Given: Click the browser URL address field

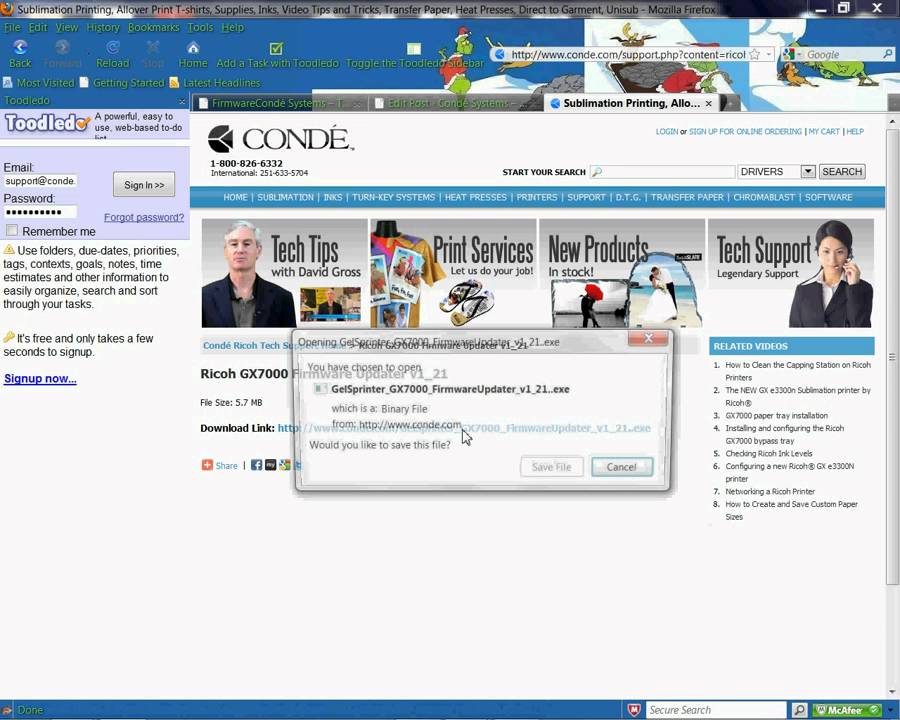Looking at the screenshot, I should 627,55.
